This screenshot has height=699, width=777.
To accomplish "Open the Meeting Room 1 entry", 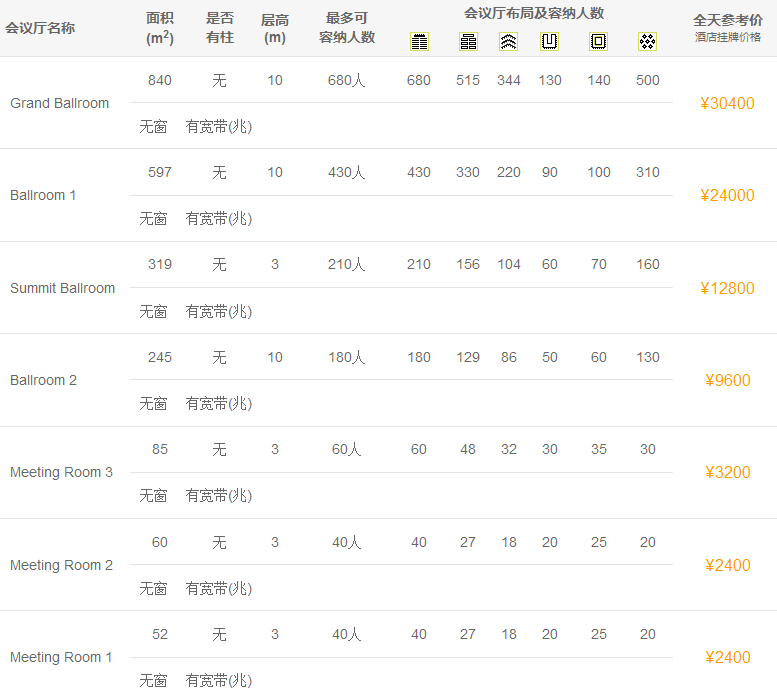I will 61,657.
